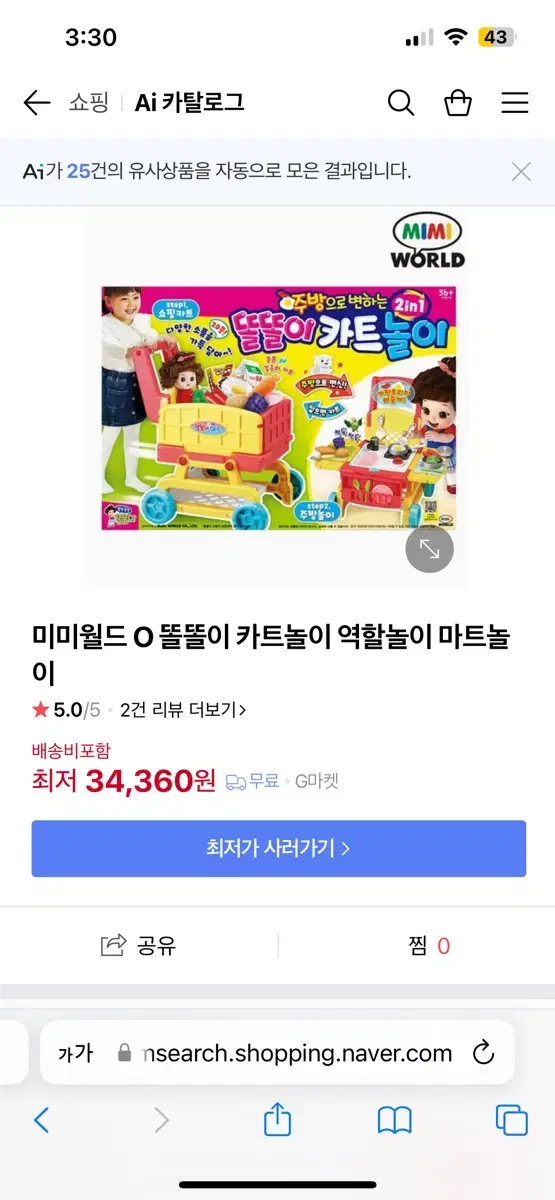Viewport: 555px width, 1200px height.
Task: Open the shopping basket icon
Action: click(458, 102)
